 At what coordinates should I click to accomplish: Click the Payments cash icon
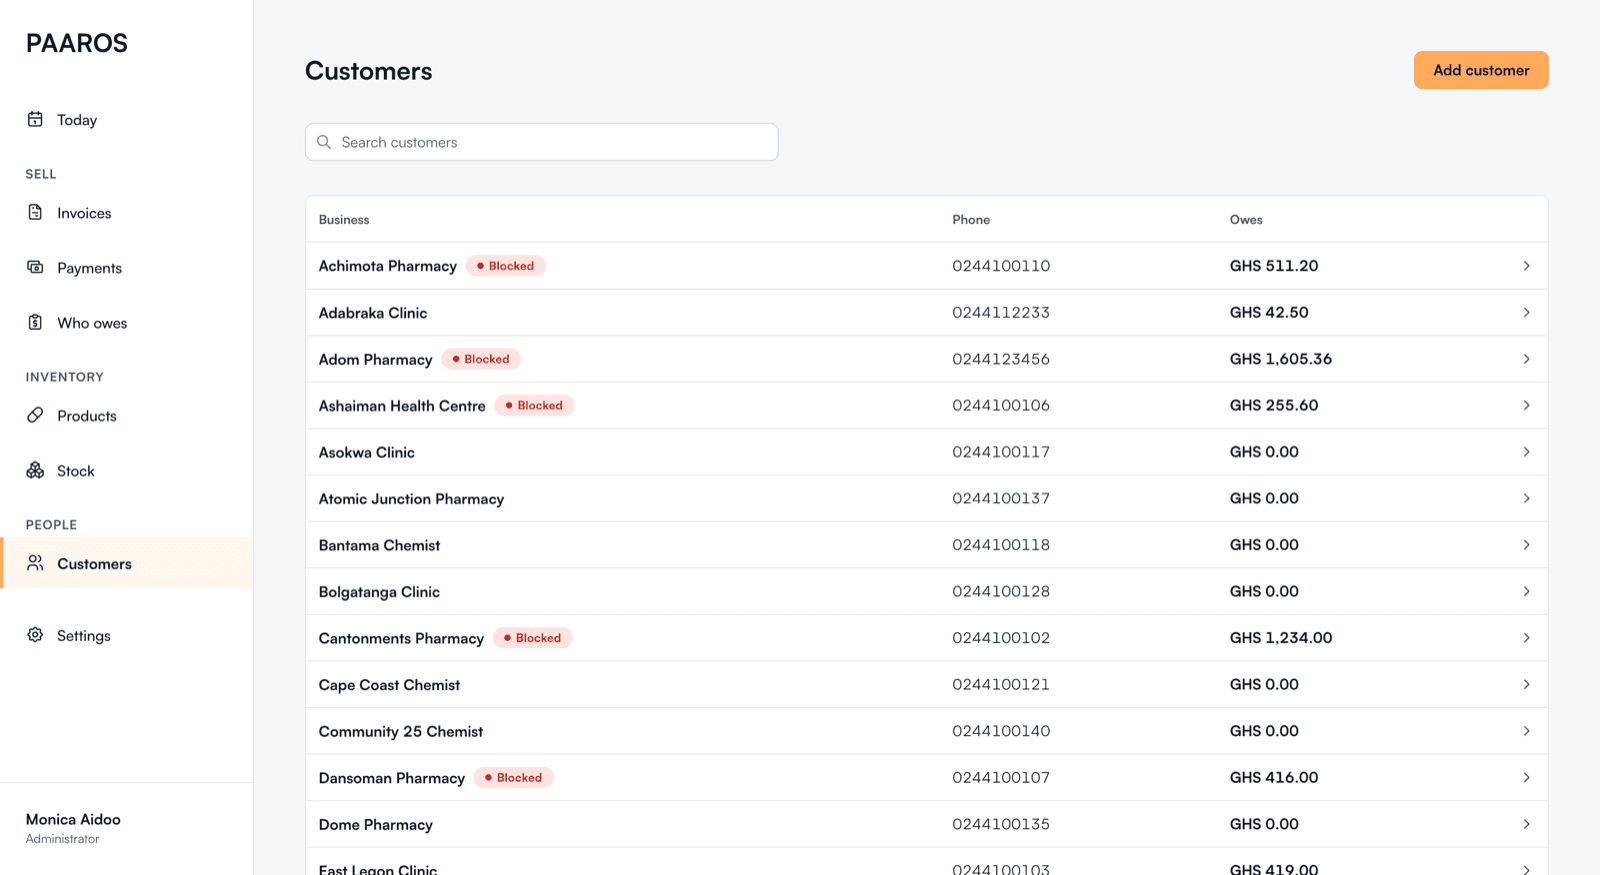pos(35,267)
